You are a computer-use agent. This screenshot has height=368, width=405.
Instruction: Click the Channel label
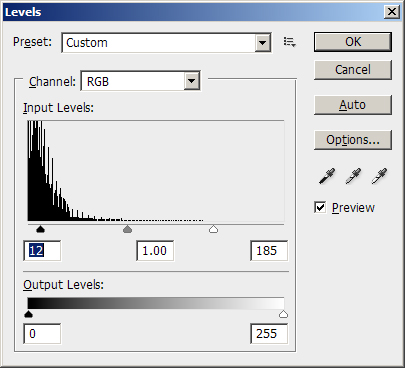(52, 82)
